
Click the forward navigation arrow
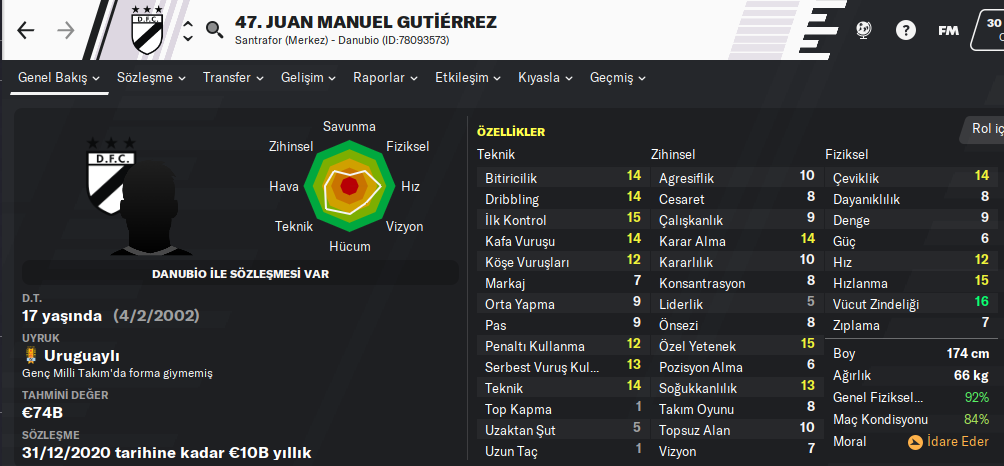tap(66, 30)
